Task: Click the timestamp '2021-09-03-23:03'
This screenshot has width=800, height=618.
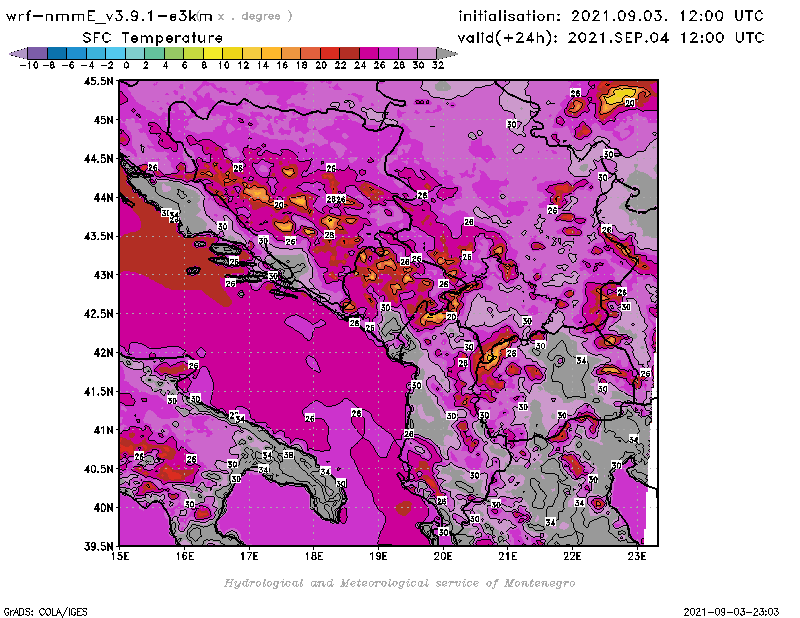Action: (731, 612)
